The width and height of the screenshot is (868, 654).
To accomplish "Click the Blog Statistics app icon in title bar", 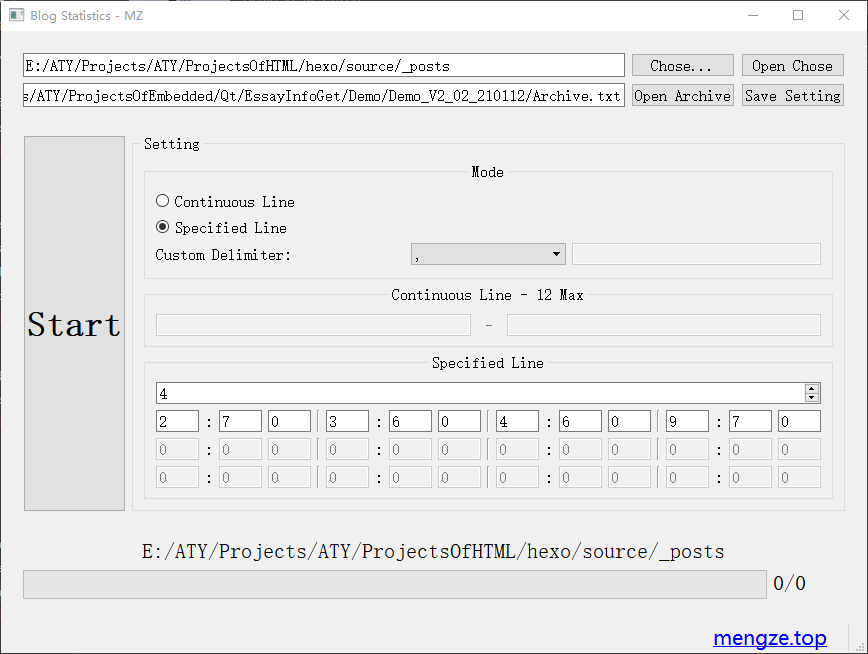I will click(16, 15).
